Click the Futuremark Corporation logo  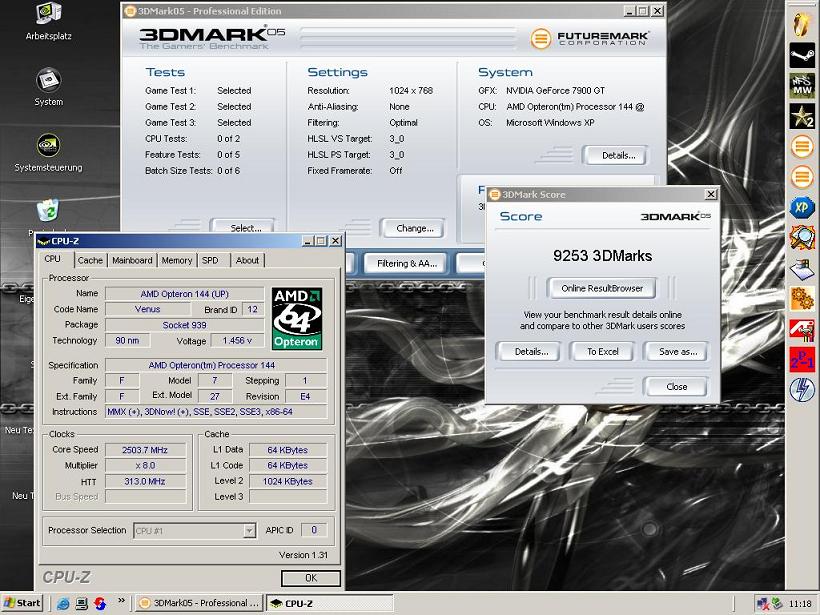(590, 38)
